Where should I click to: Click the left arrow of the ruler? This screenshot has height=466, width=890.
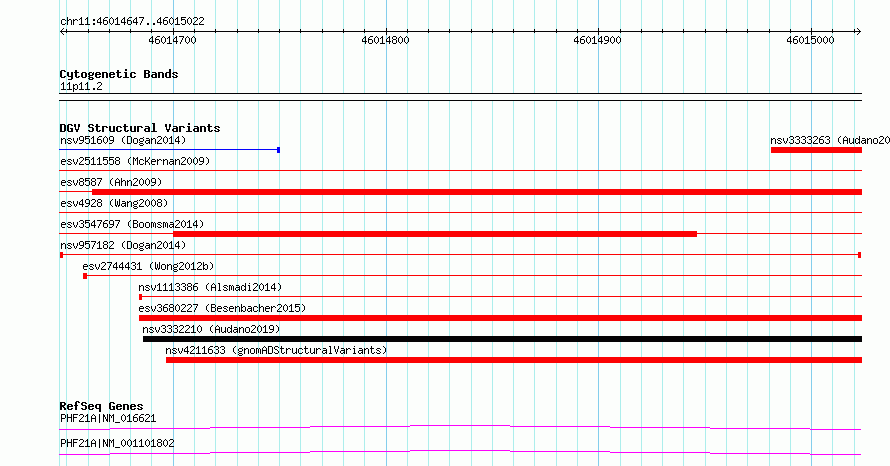click(x=63, y=32)
